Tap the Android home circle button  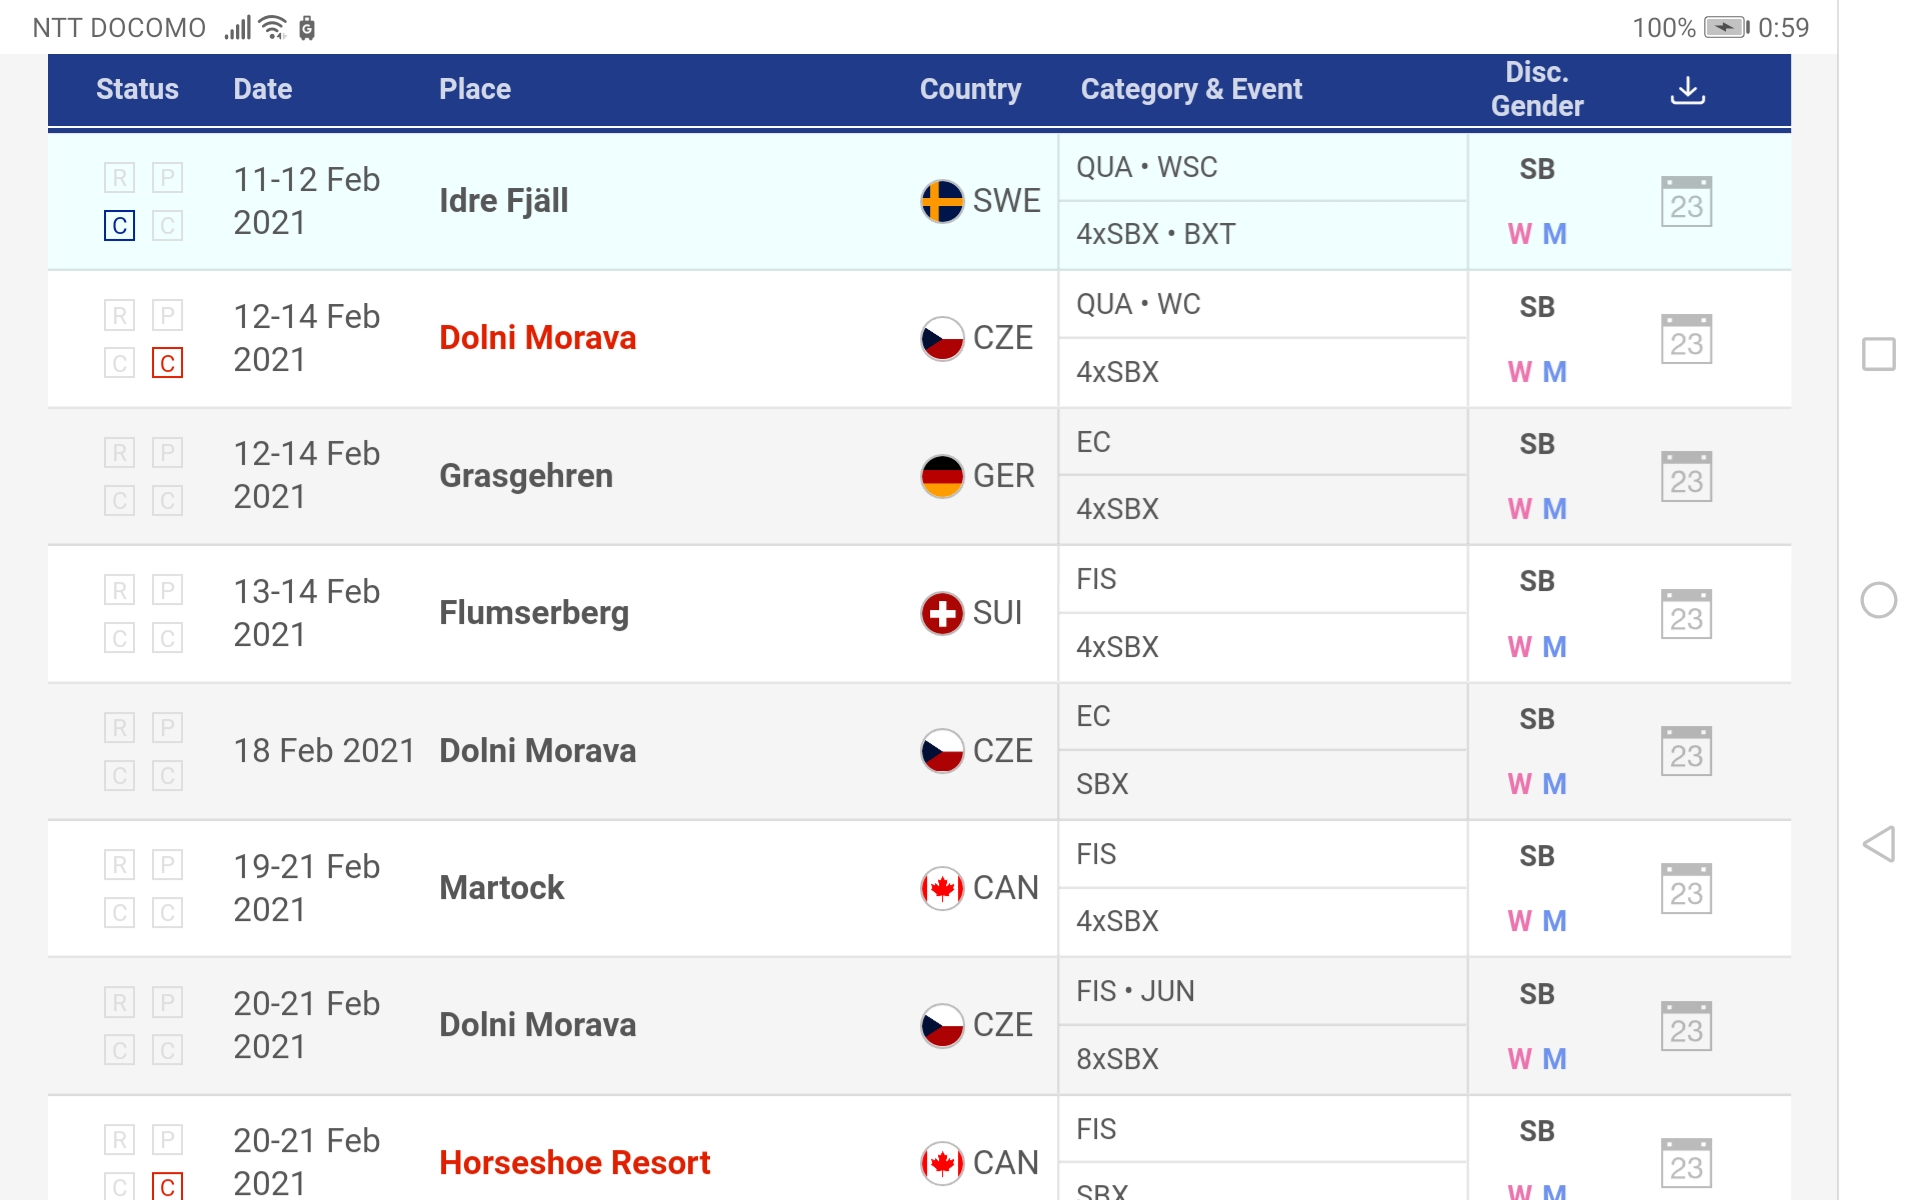coord(1878,600)
